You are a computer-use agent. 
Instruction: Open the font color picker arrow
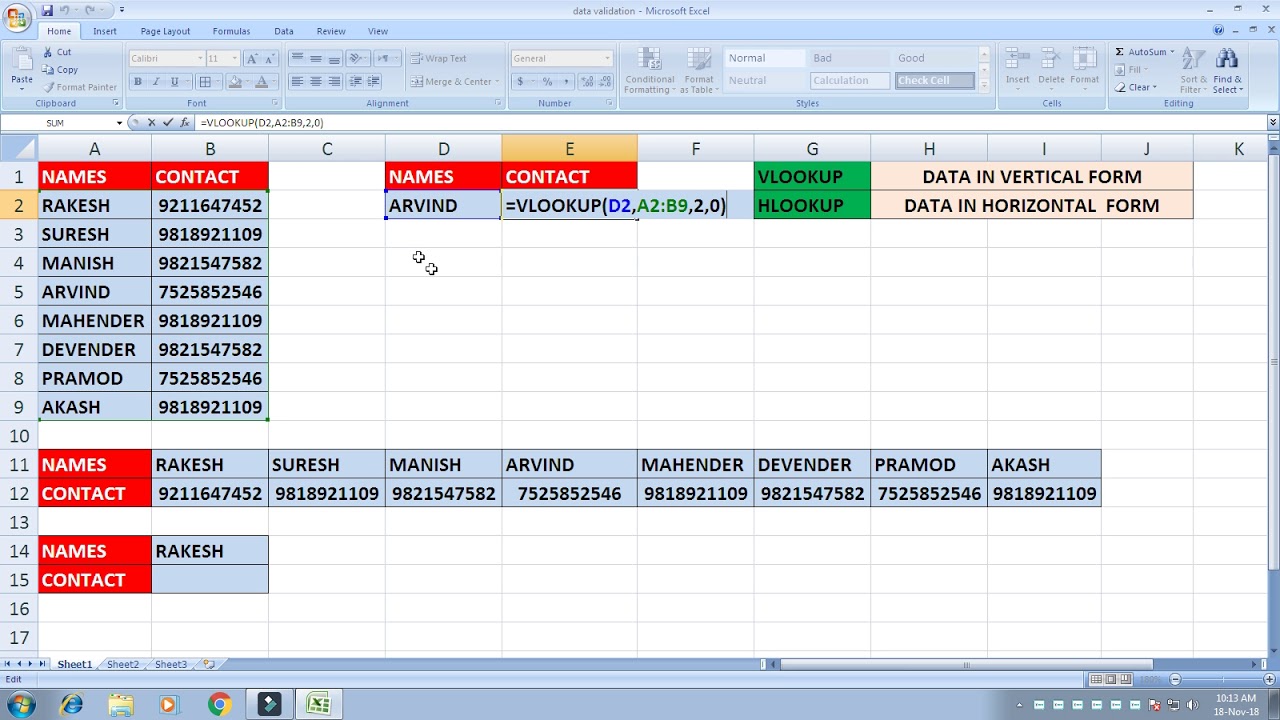click(x=275, y=82)
